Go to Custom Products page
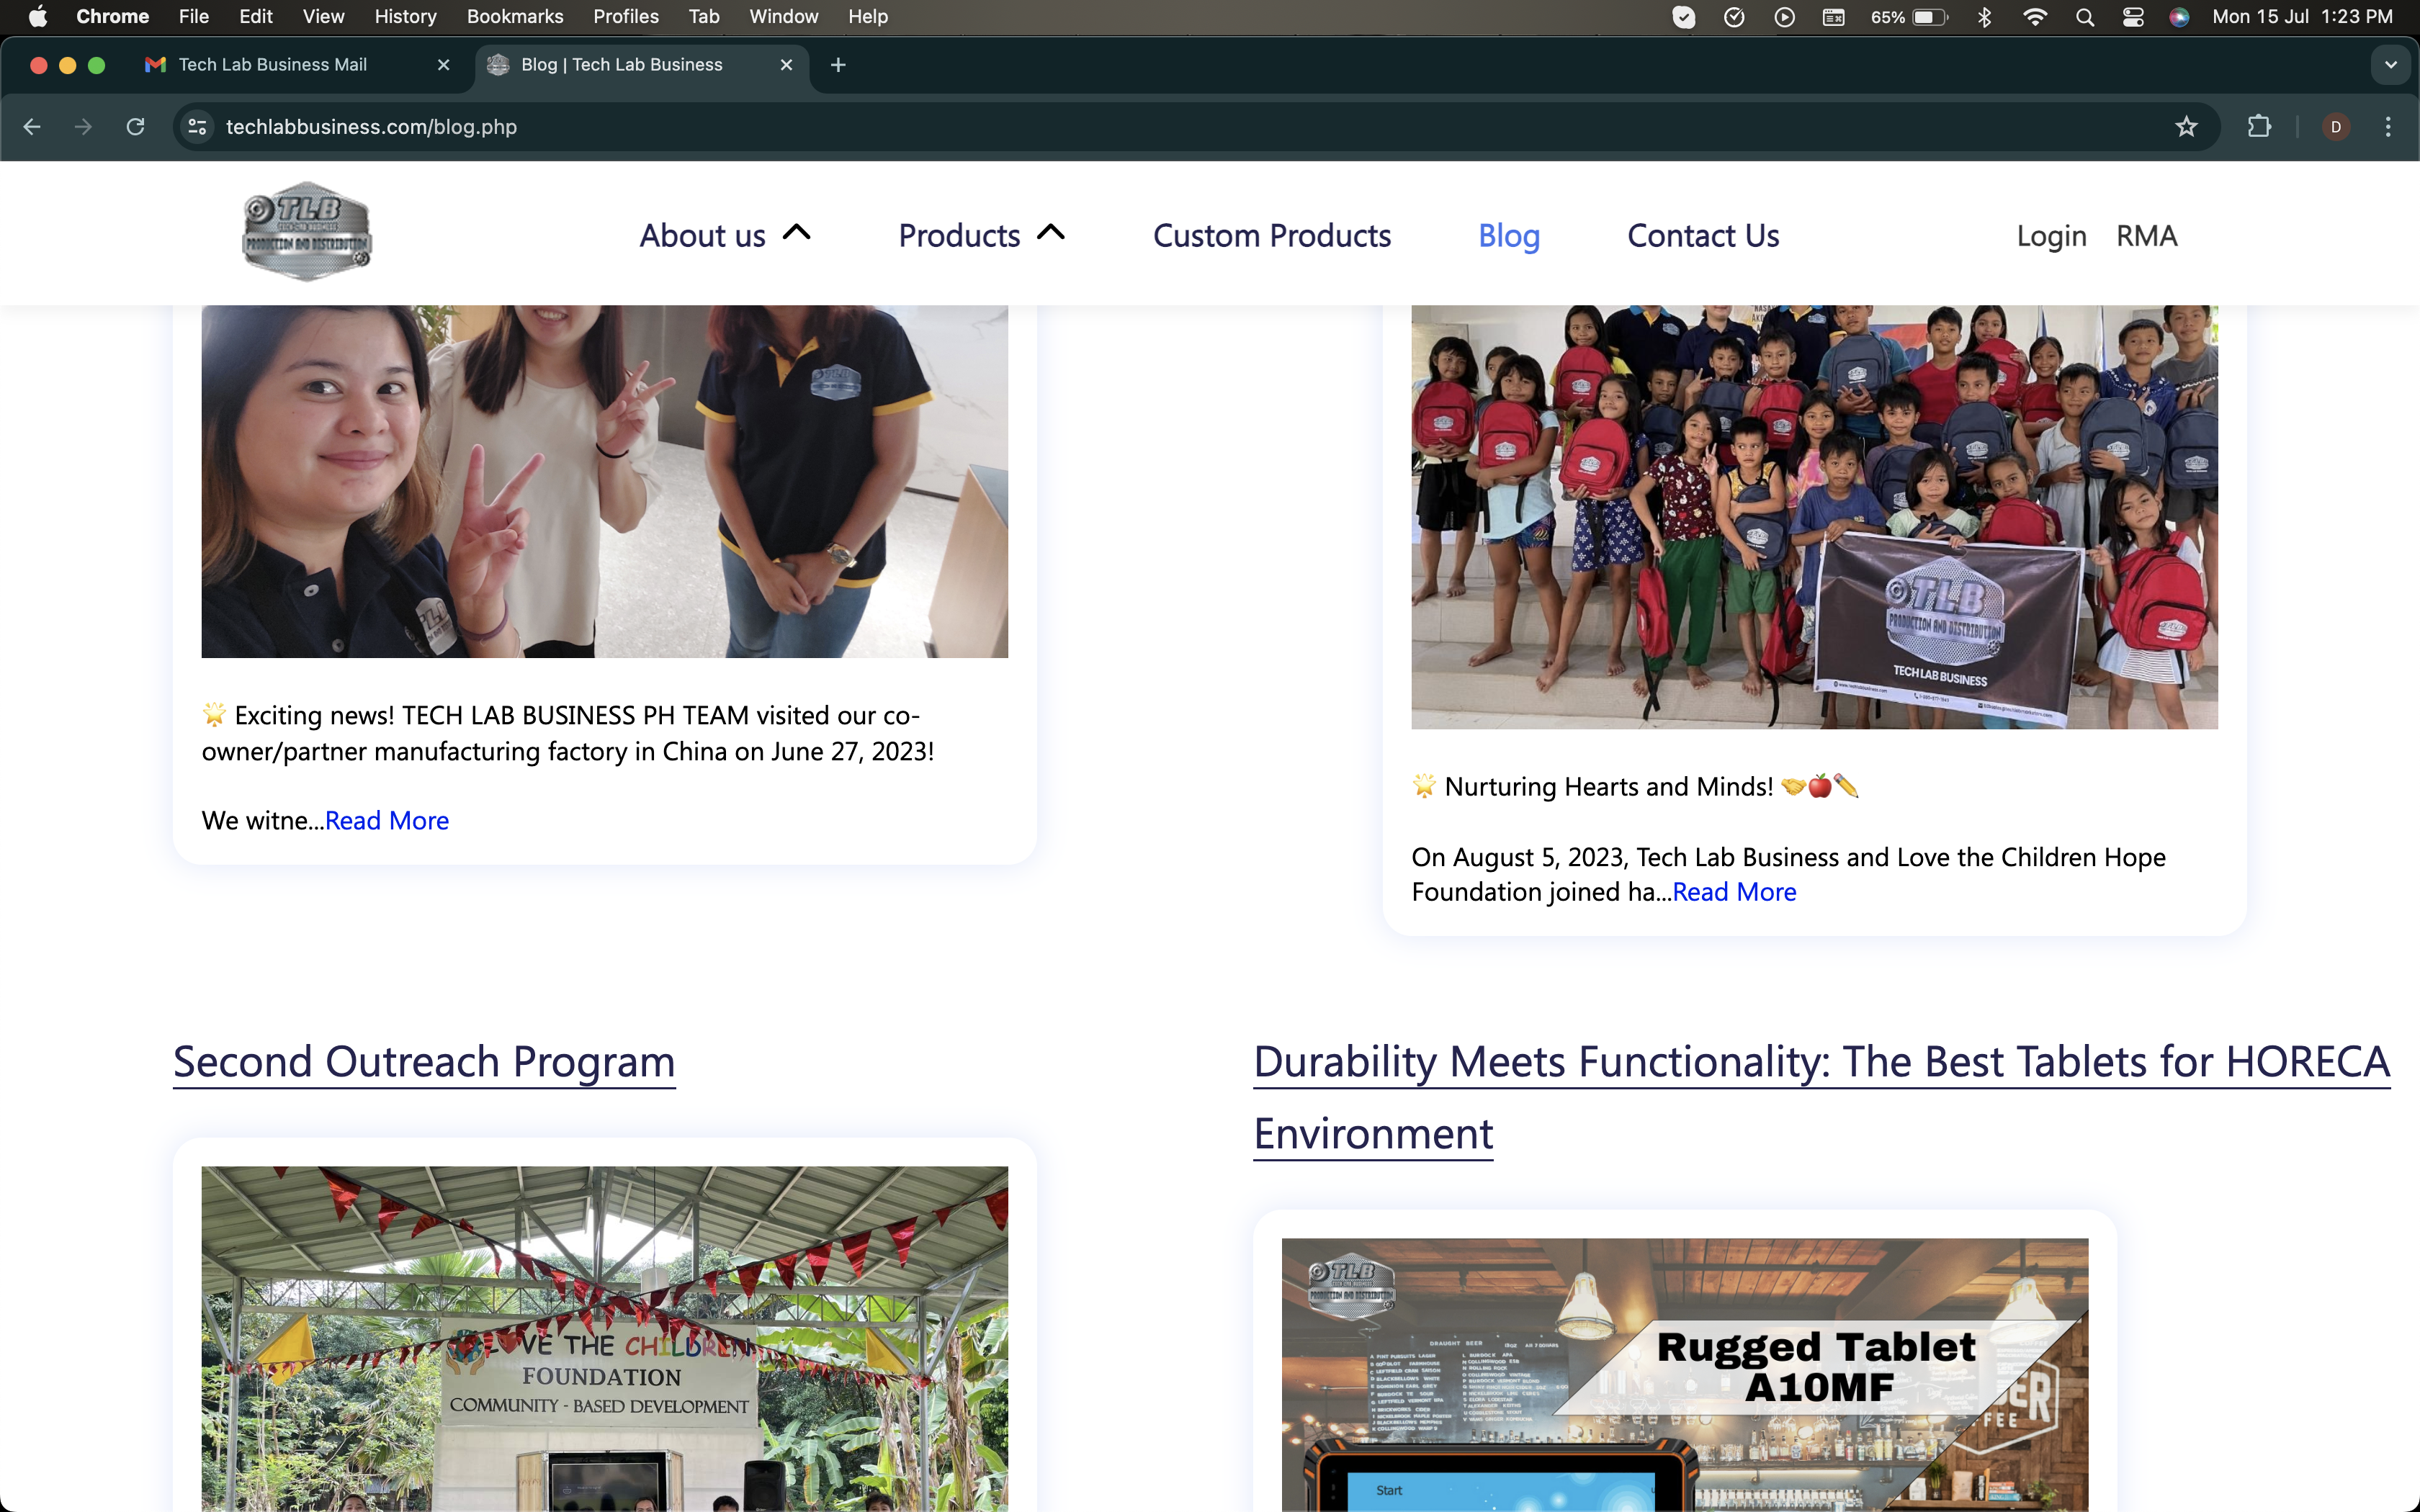 click(1272, 236)
